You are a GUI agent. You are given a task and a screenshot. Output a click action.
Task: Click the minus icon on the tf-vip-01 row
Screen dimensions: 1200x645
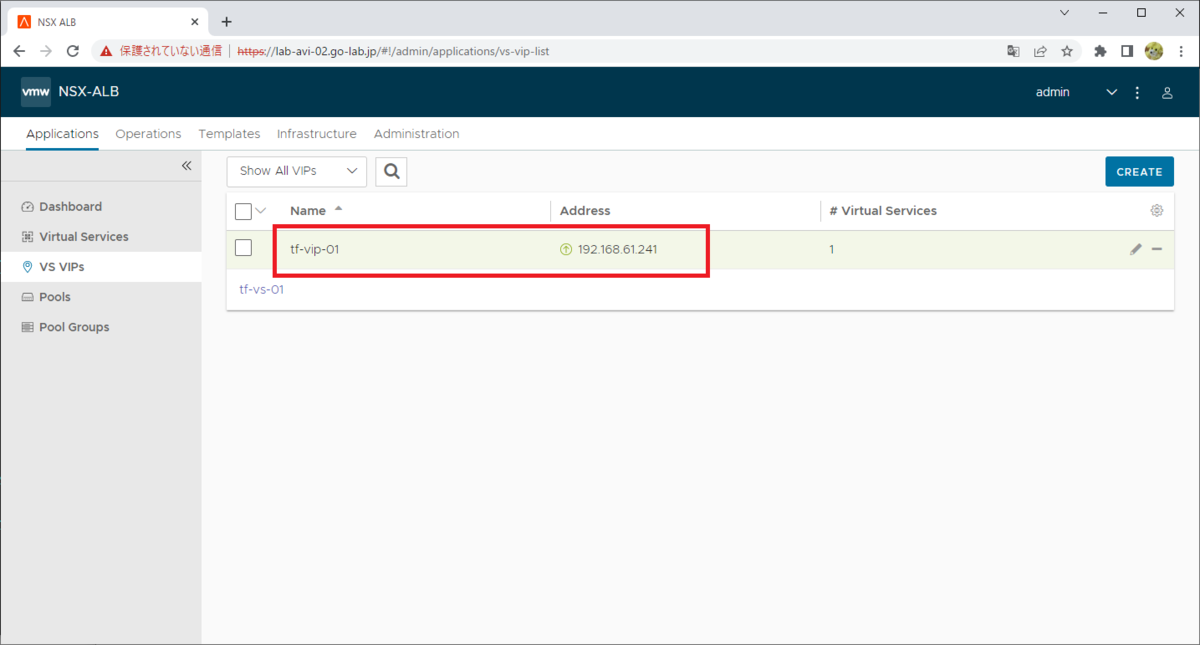tap(1157, 249)
